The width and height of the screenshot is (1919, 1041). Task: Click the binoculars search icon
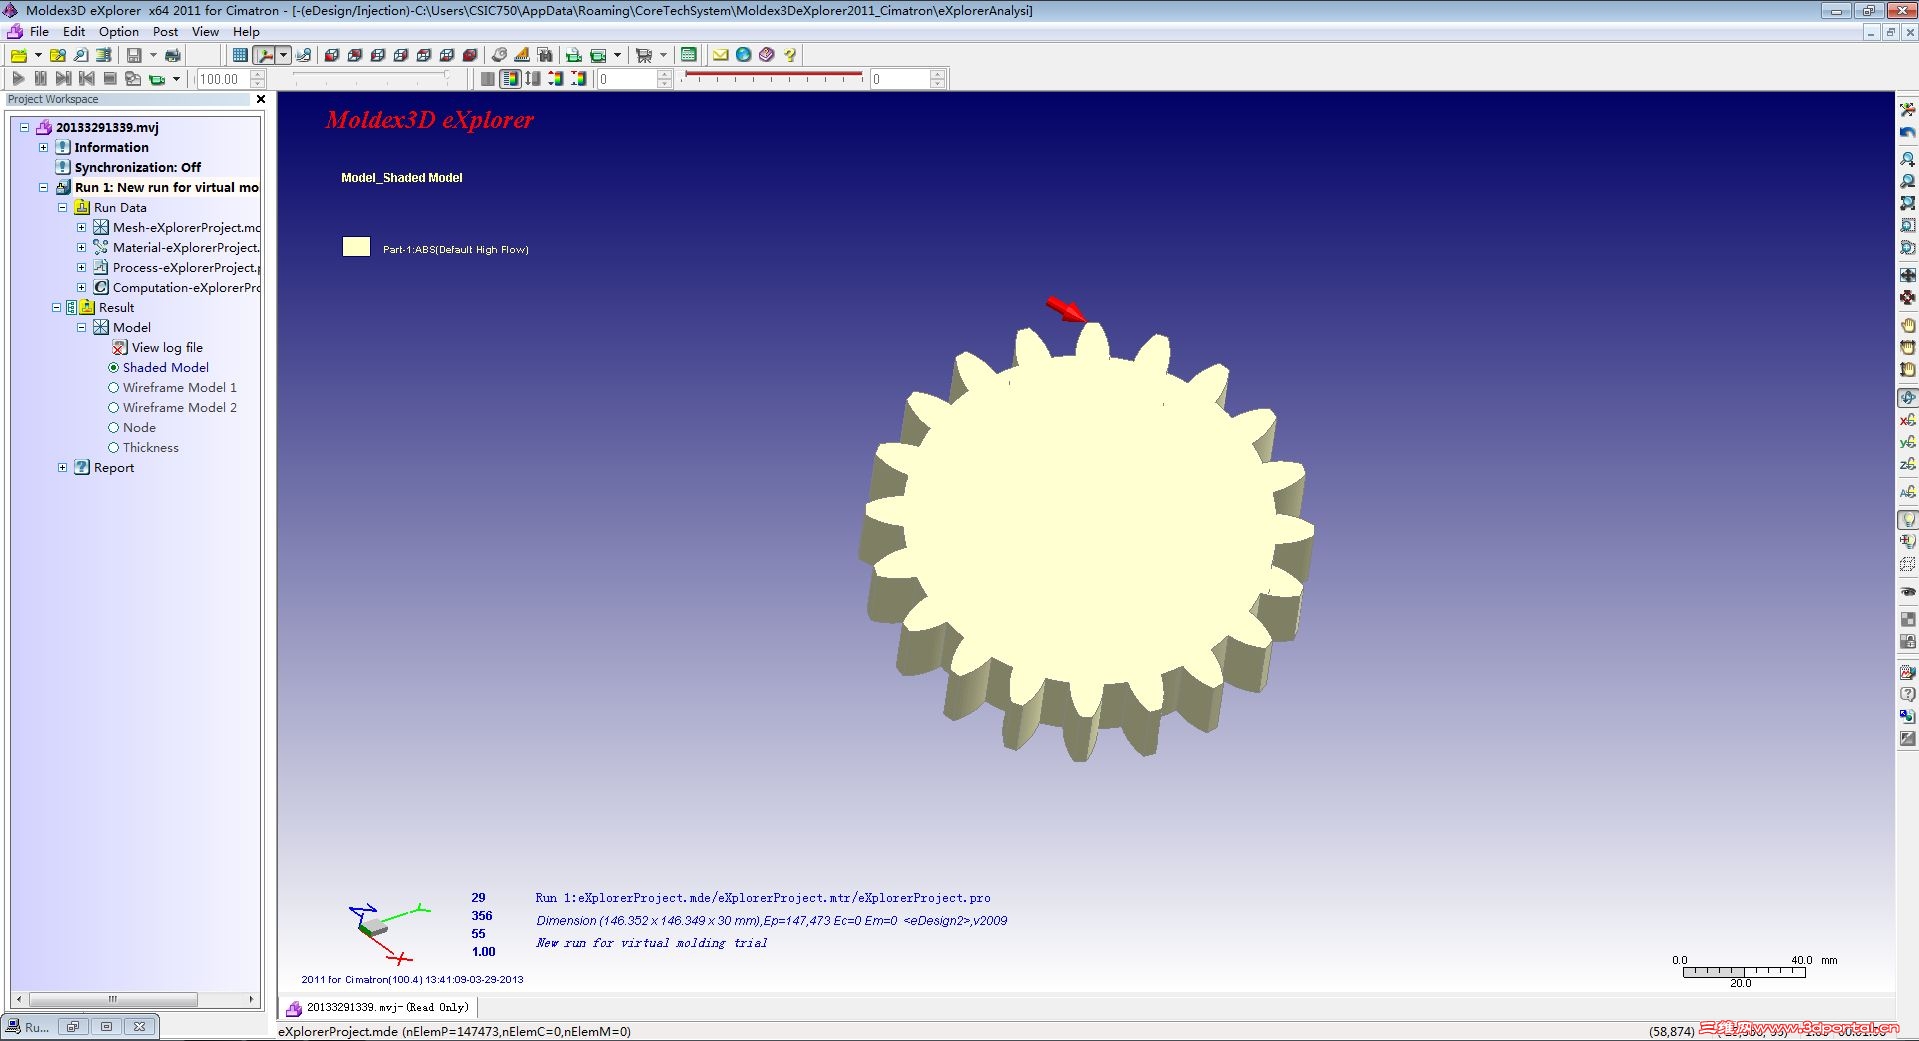point(545,55)
